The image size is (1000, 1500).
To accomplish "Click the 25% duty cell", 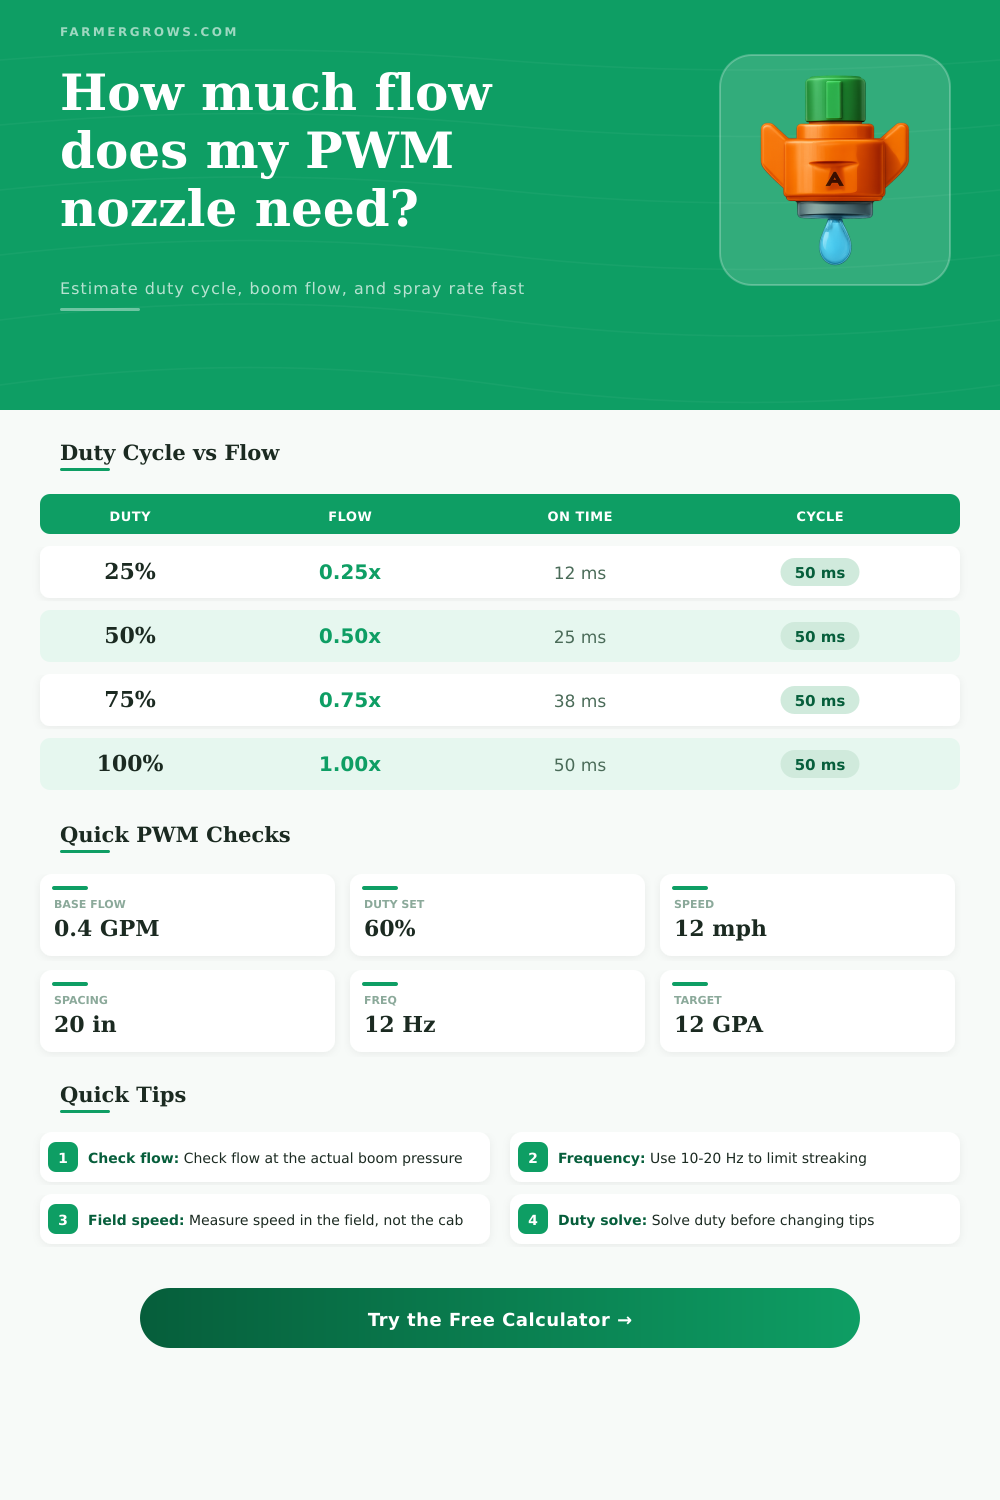I will coord(130,572).
